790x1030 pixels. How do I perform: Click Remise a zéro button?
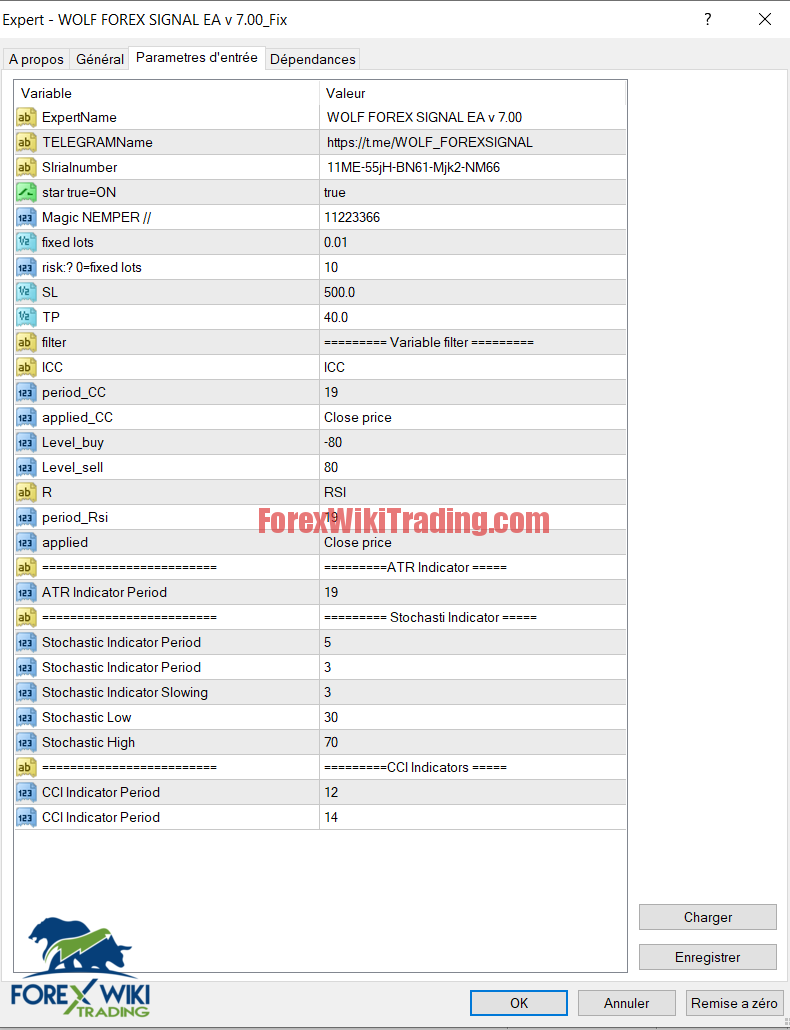(735, 1003)
